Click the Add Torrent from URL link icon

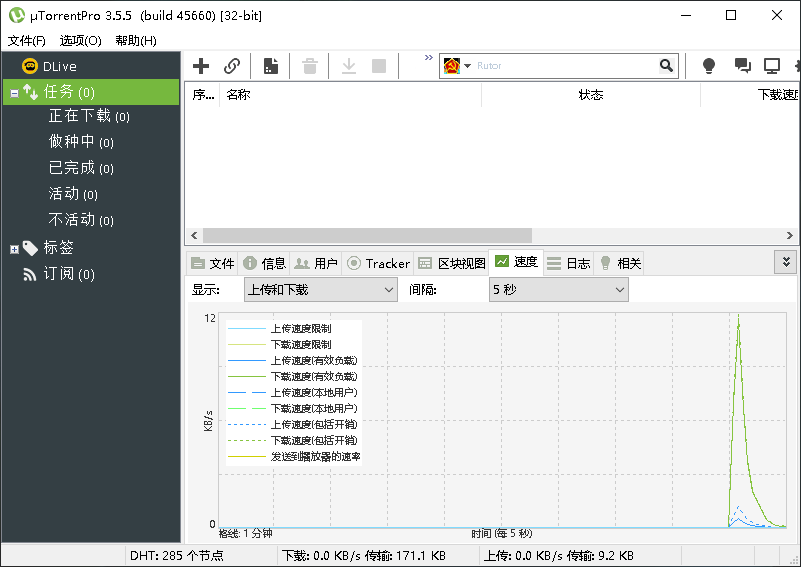232,66
